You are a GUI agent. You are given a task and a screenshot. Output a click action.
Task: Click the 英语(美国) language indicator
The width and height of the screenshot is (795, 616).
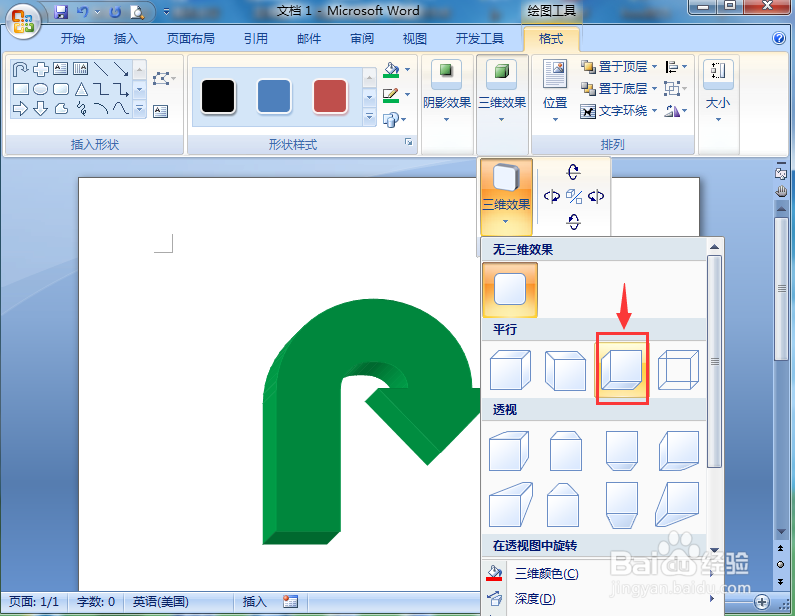click(161, 602)
